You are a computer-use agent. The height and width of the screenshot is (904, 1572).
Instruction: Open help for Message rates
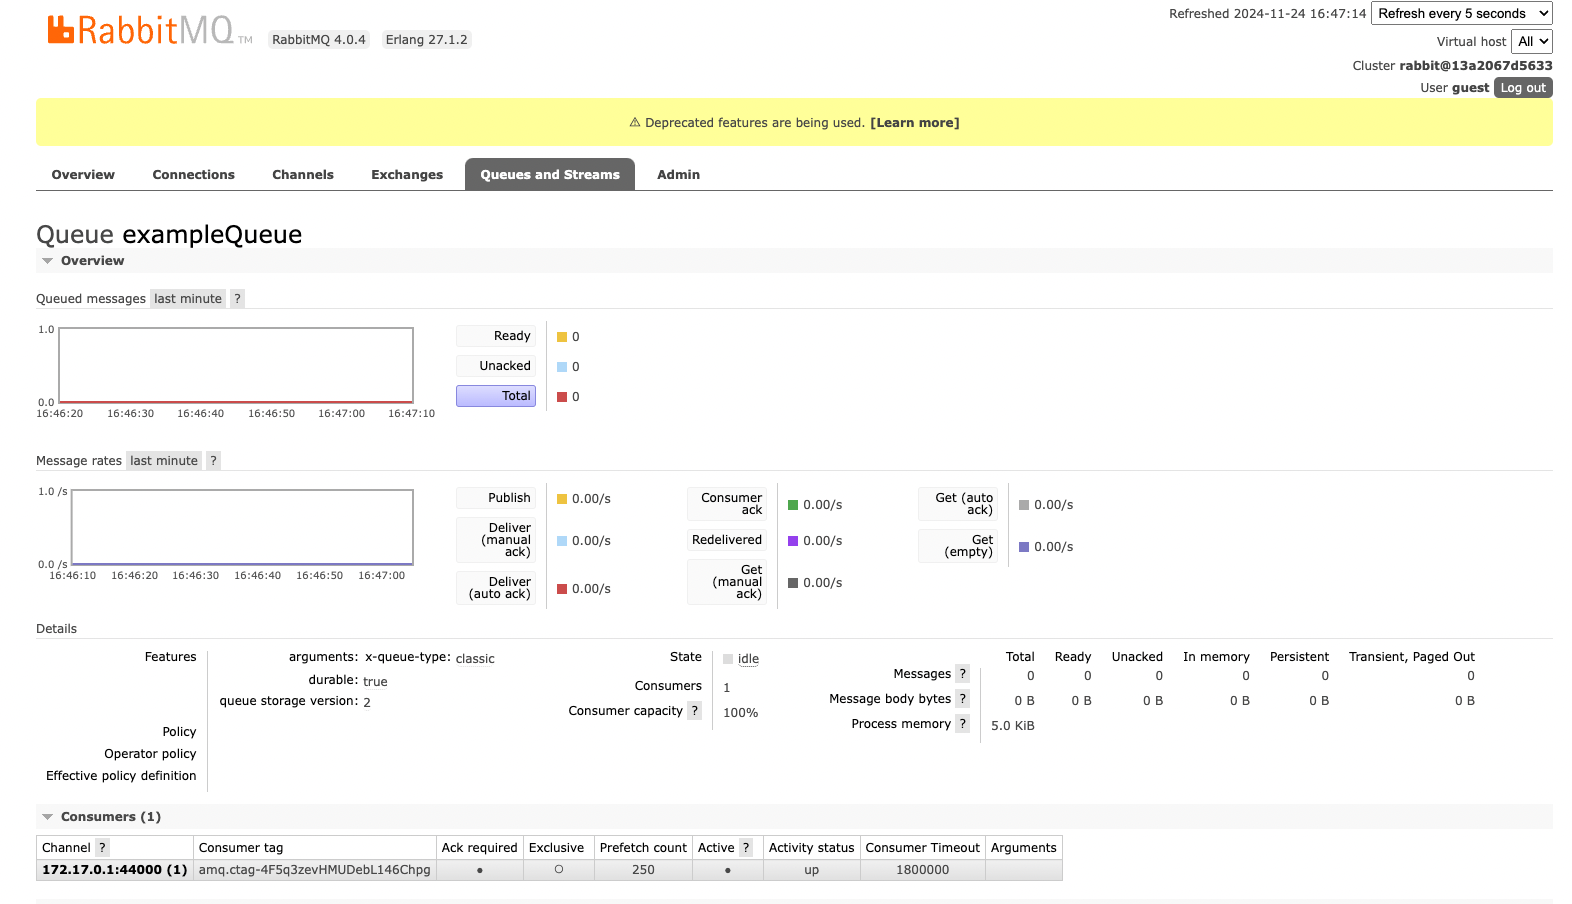pos(213,461)
